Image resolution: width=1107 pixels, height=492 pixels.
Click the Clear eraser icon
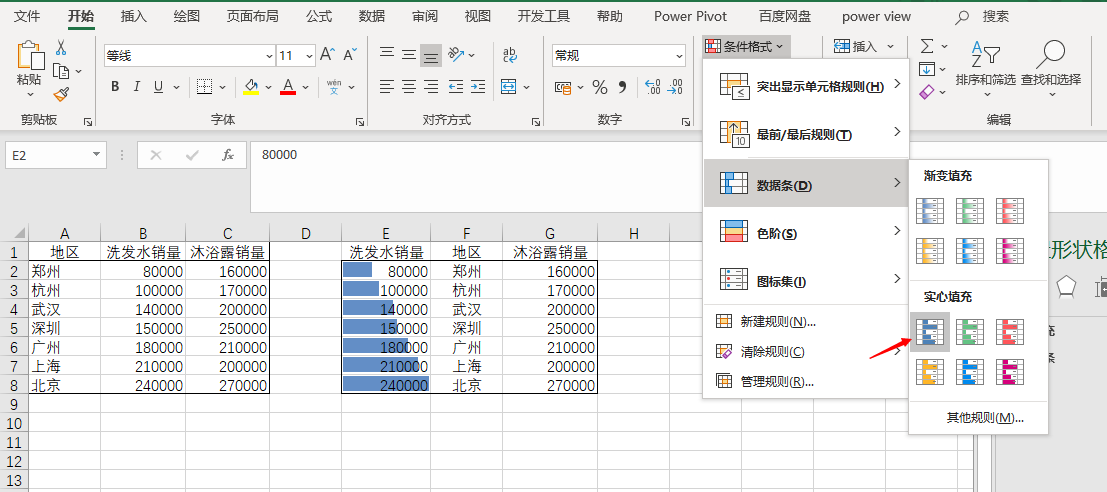click(x=927, y=92)
